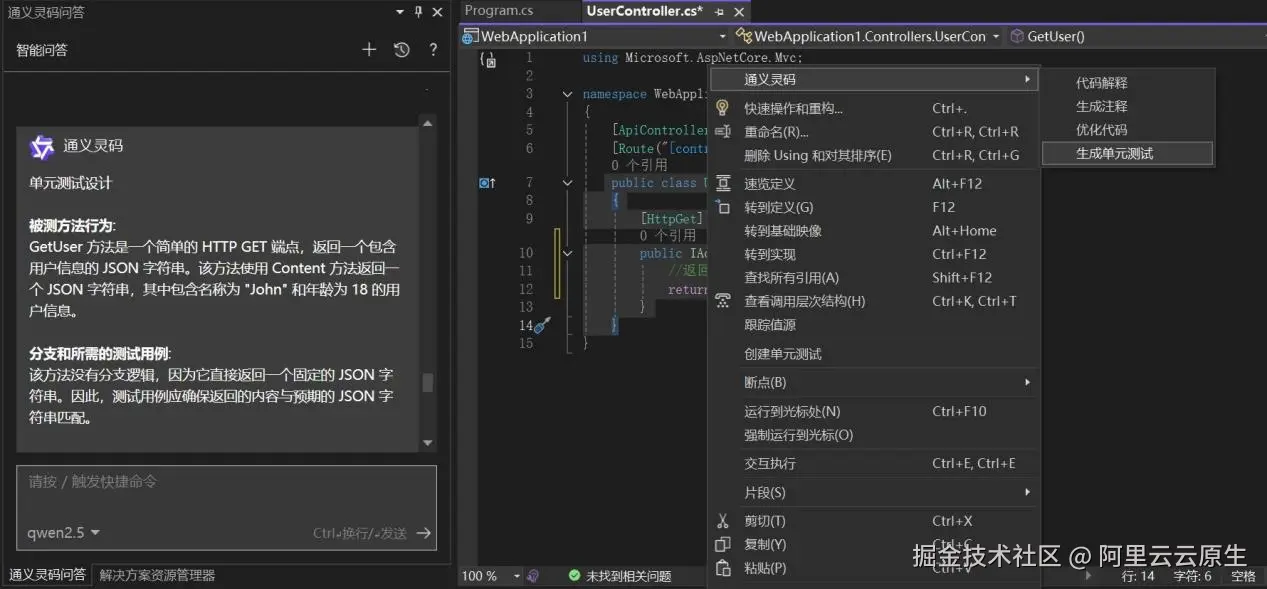Select 运行到光标处(N) entry
The image size is (1267, 589).
click(x=874, y=411)
